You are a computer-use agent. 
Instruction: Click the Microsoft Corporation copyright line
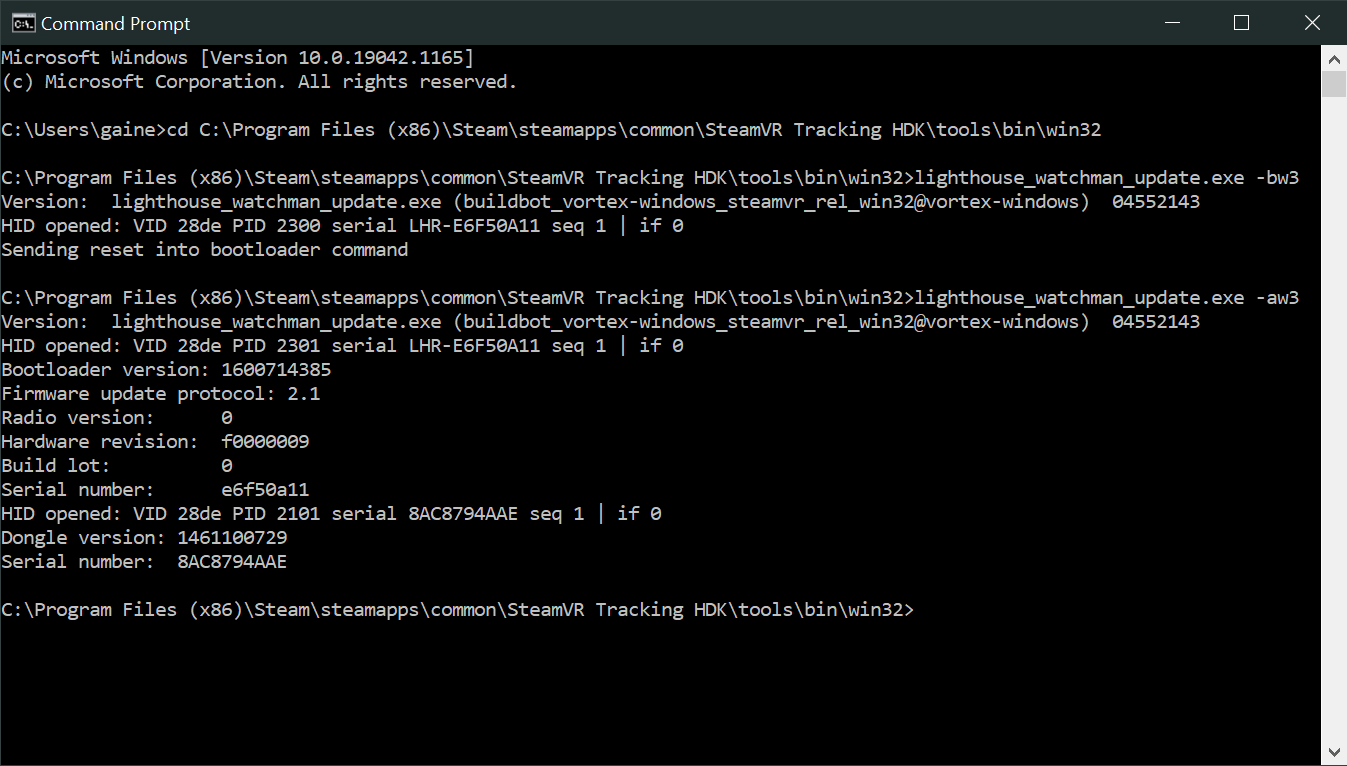[259, 82]
